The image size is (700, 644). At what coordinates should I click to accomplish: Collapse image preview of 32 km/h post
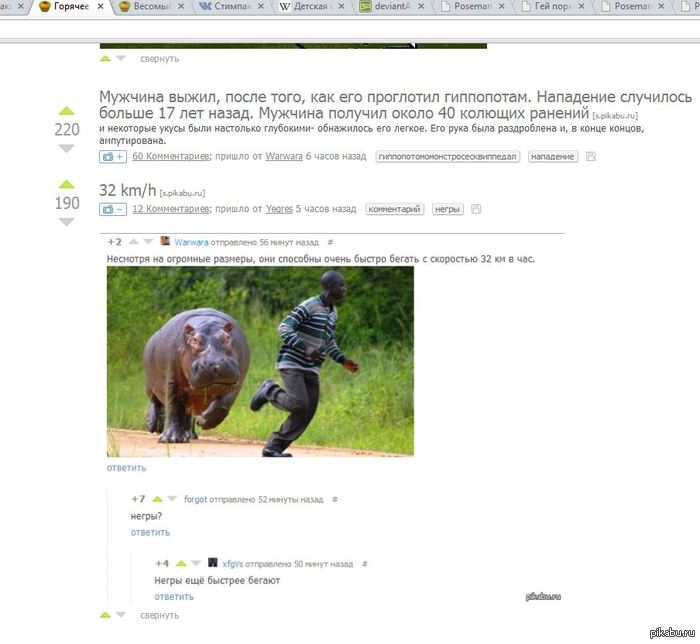pos(113,209)
